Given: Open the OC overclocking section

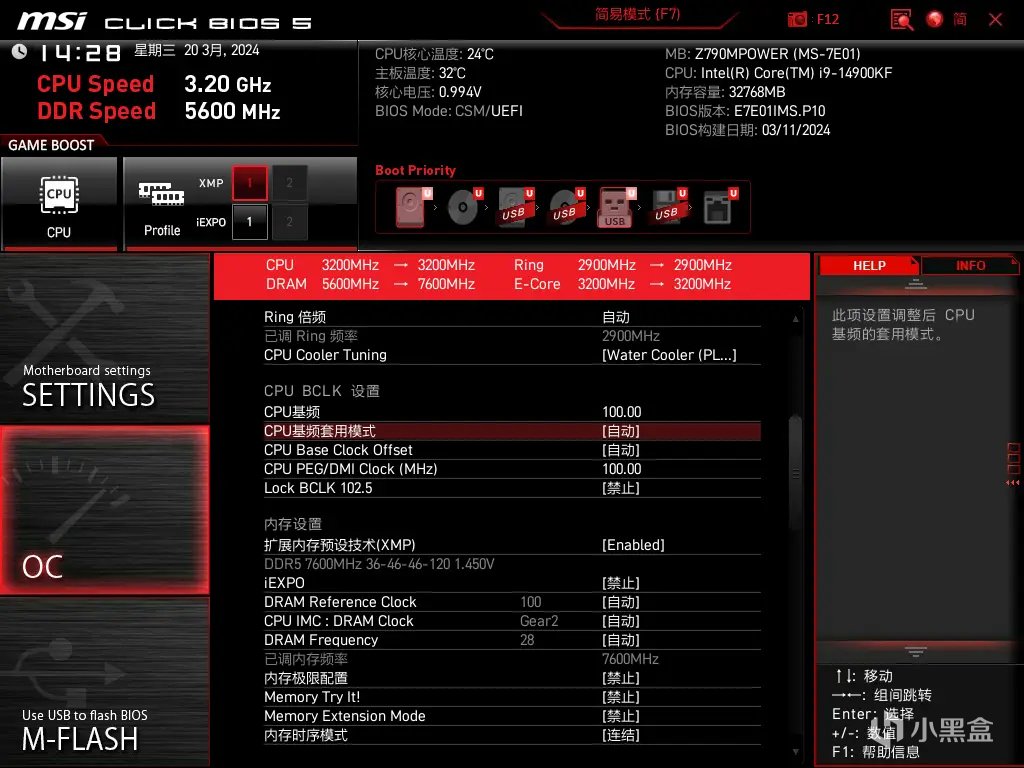Looking at the screenshot, I should coord(104,510).
